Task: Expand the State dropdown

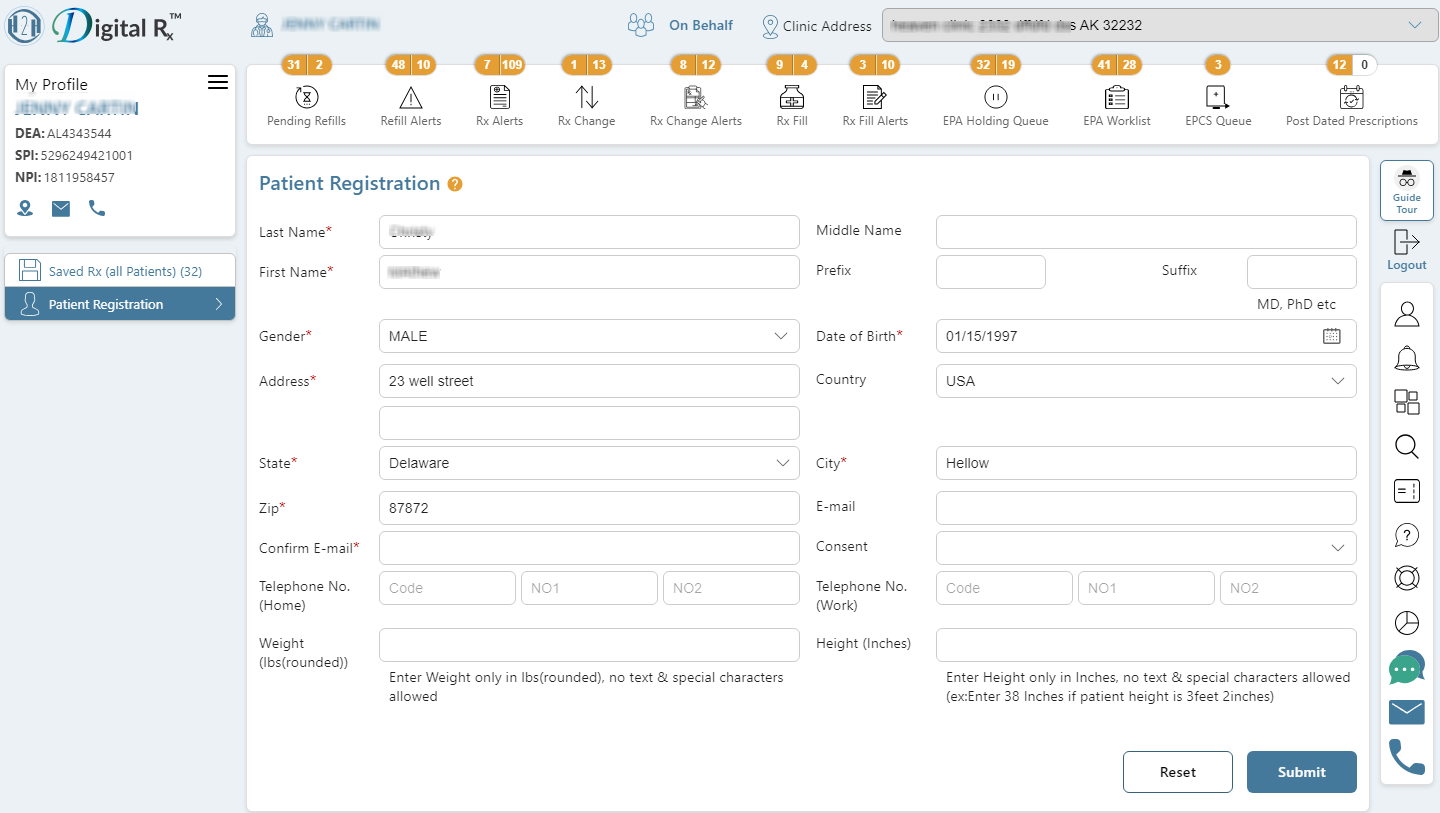Action: pos(589,463)
